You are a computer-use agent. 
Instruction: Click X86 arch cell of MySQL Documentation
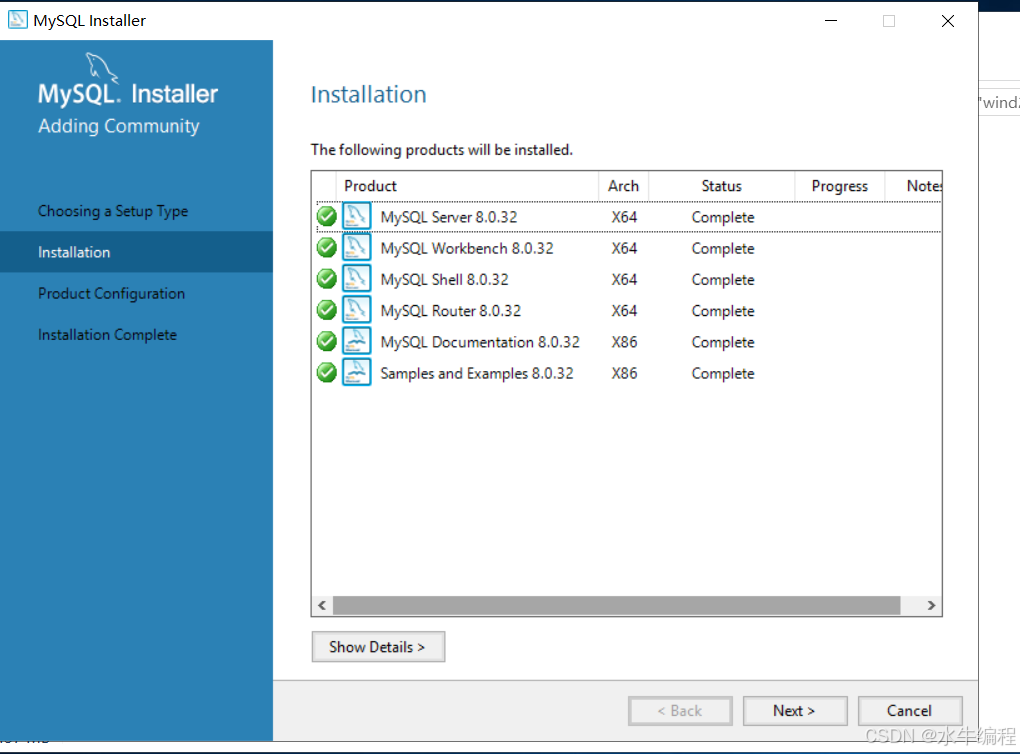coord(624,342)
